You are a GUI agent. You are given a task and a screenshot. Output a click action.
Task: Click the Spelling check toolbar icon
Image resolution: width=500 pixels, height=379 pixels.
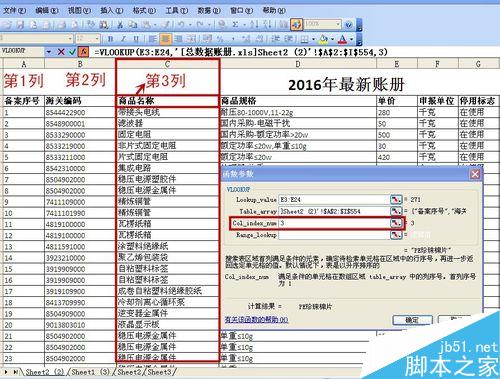(90, 25)
